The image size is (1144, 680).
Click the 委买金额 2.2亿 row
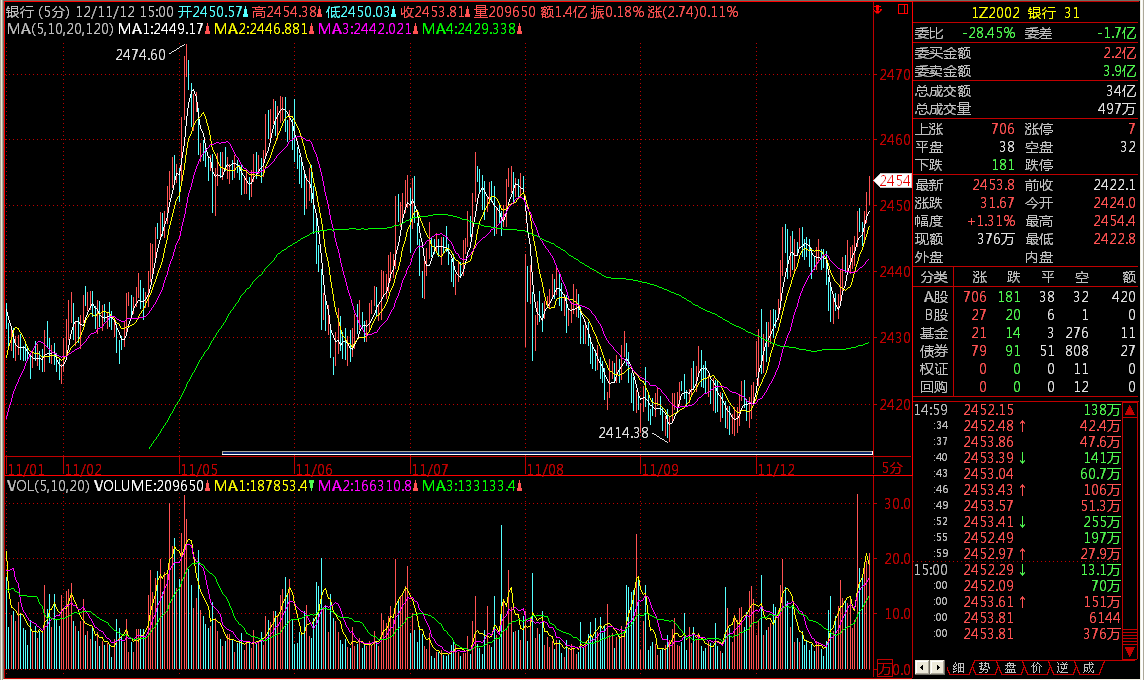[x=1025, y=53]
